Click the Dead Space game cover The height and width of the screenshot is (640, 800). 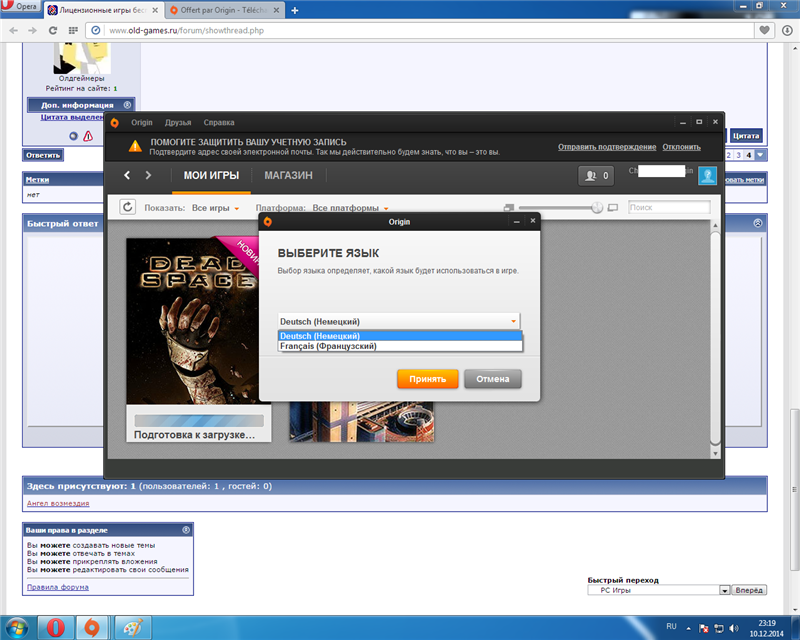pos(193,321)
